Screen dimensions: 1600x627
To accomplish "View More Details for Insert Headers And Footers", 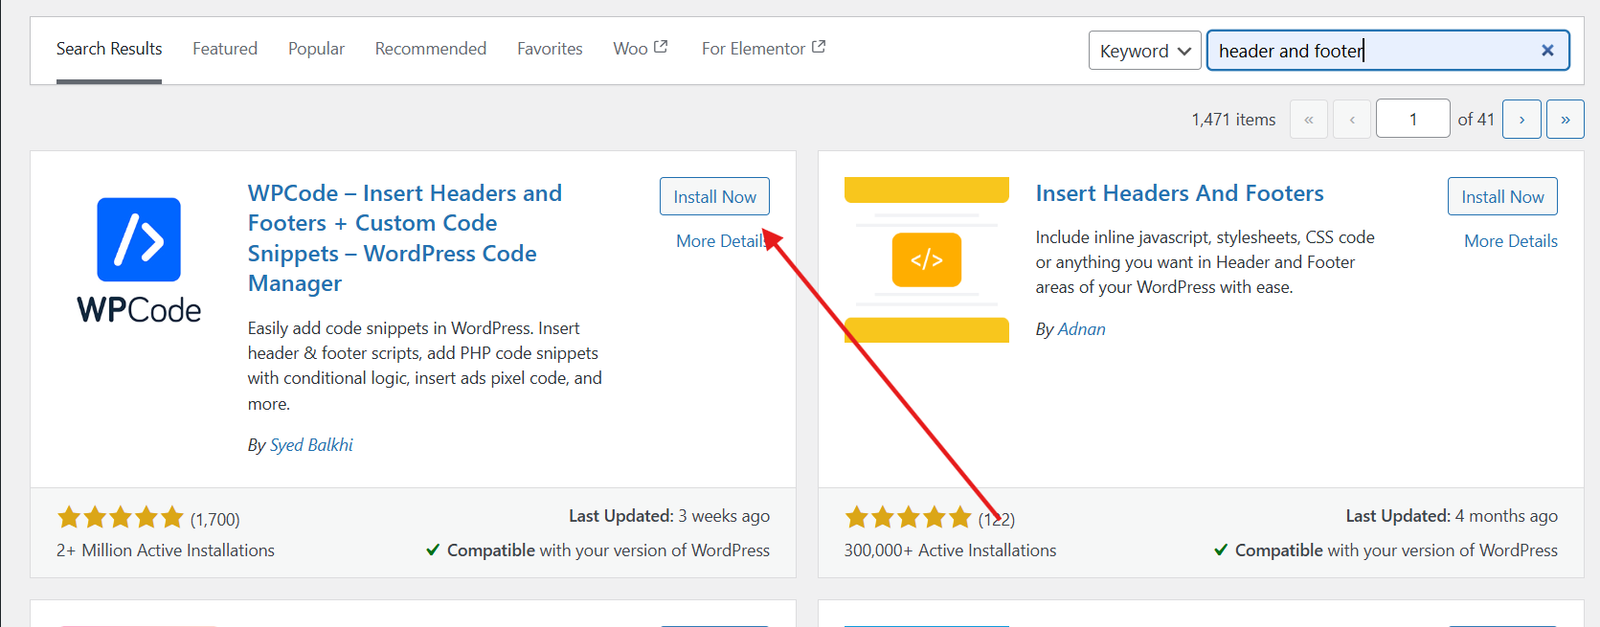I will pyautogui.click(x=1511, y=241).
